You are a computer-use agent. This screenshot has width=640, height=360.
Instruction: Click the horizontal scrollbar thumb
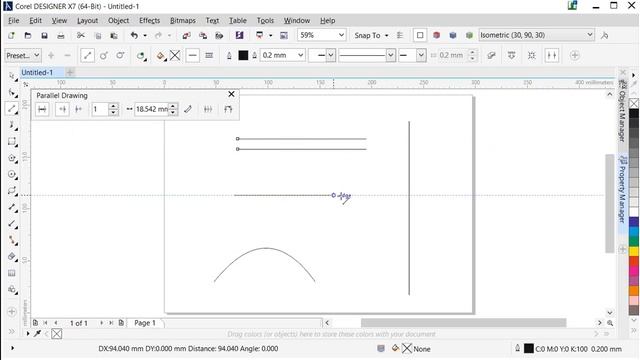coord(463,323)
